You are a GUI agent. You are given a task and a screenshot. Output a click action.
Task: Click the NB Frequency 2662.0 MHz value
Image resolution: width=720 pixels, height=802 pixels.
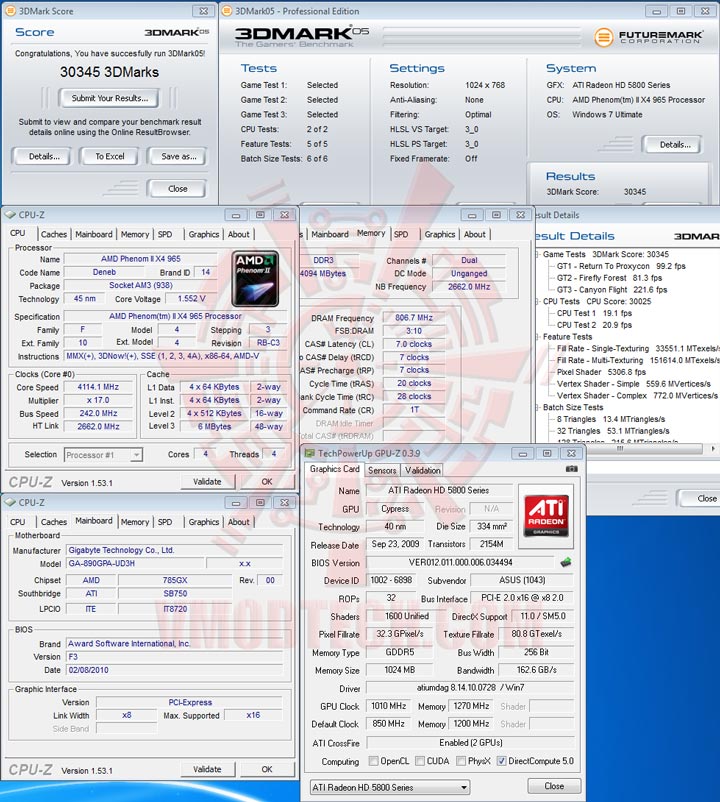pos(469,286)
